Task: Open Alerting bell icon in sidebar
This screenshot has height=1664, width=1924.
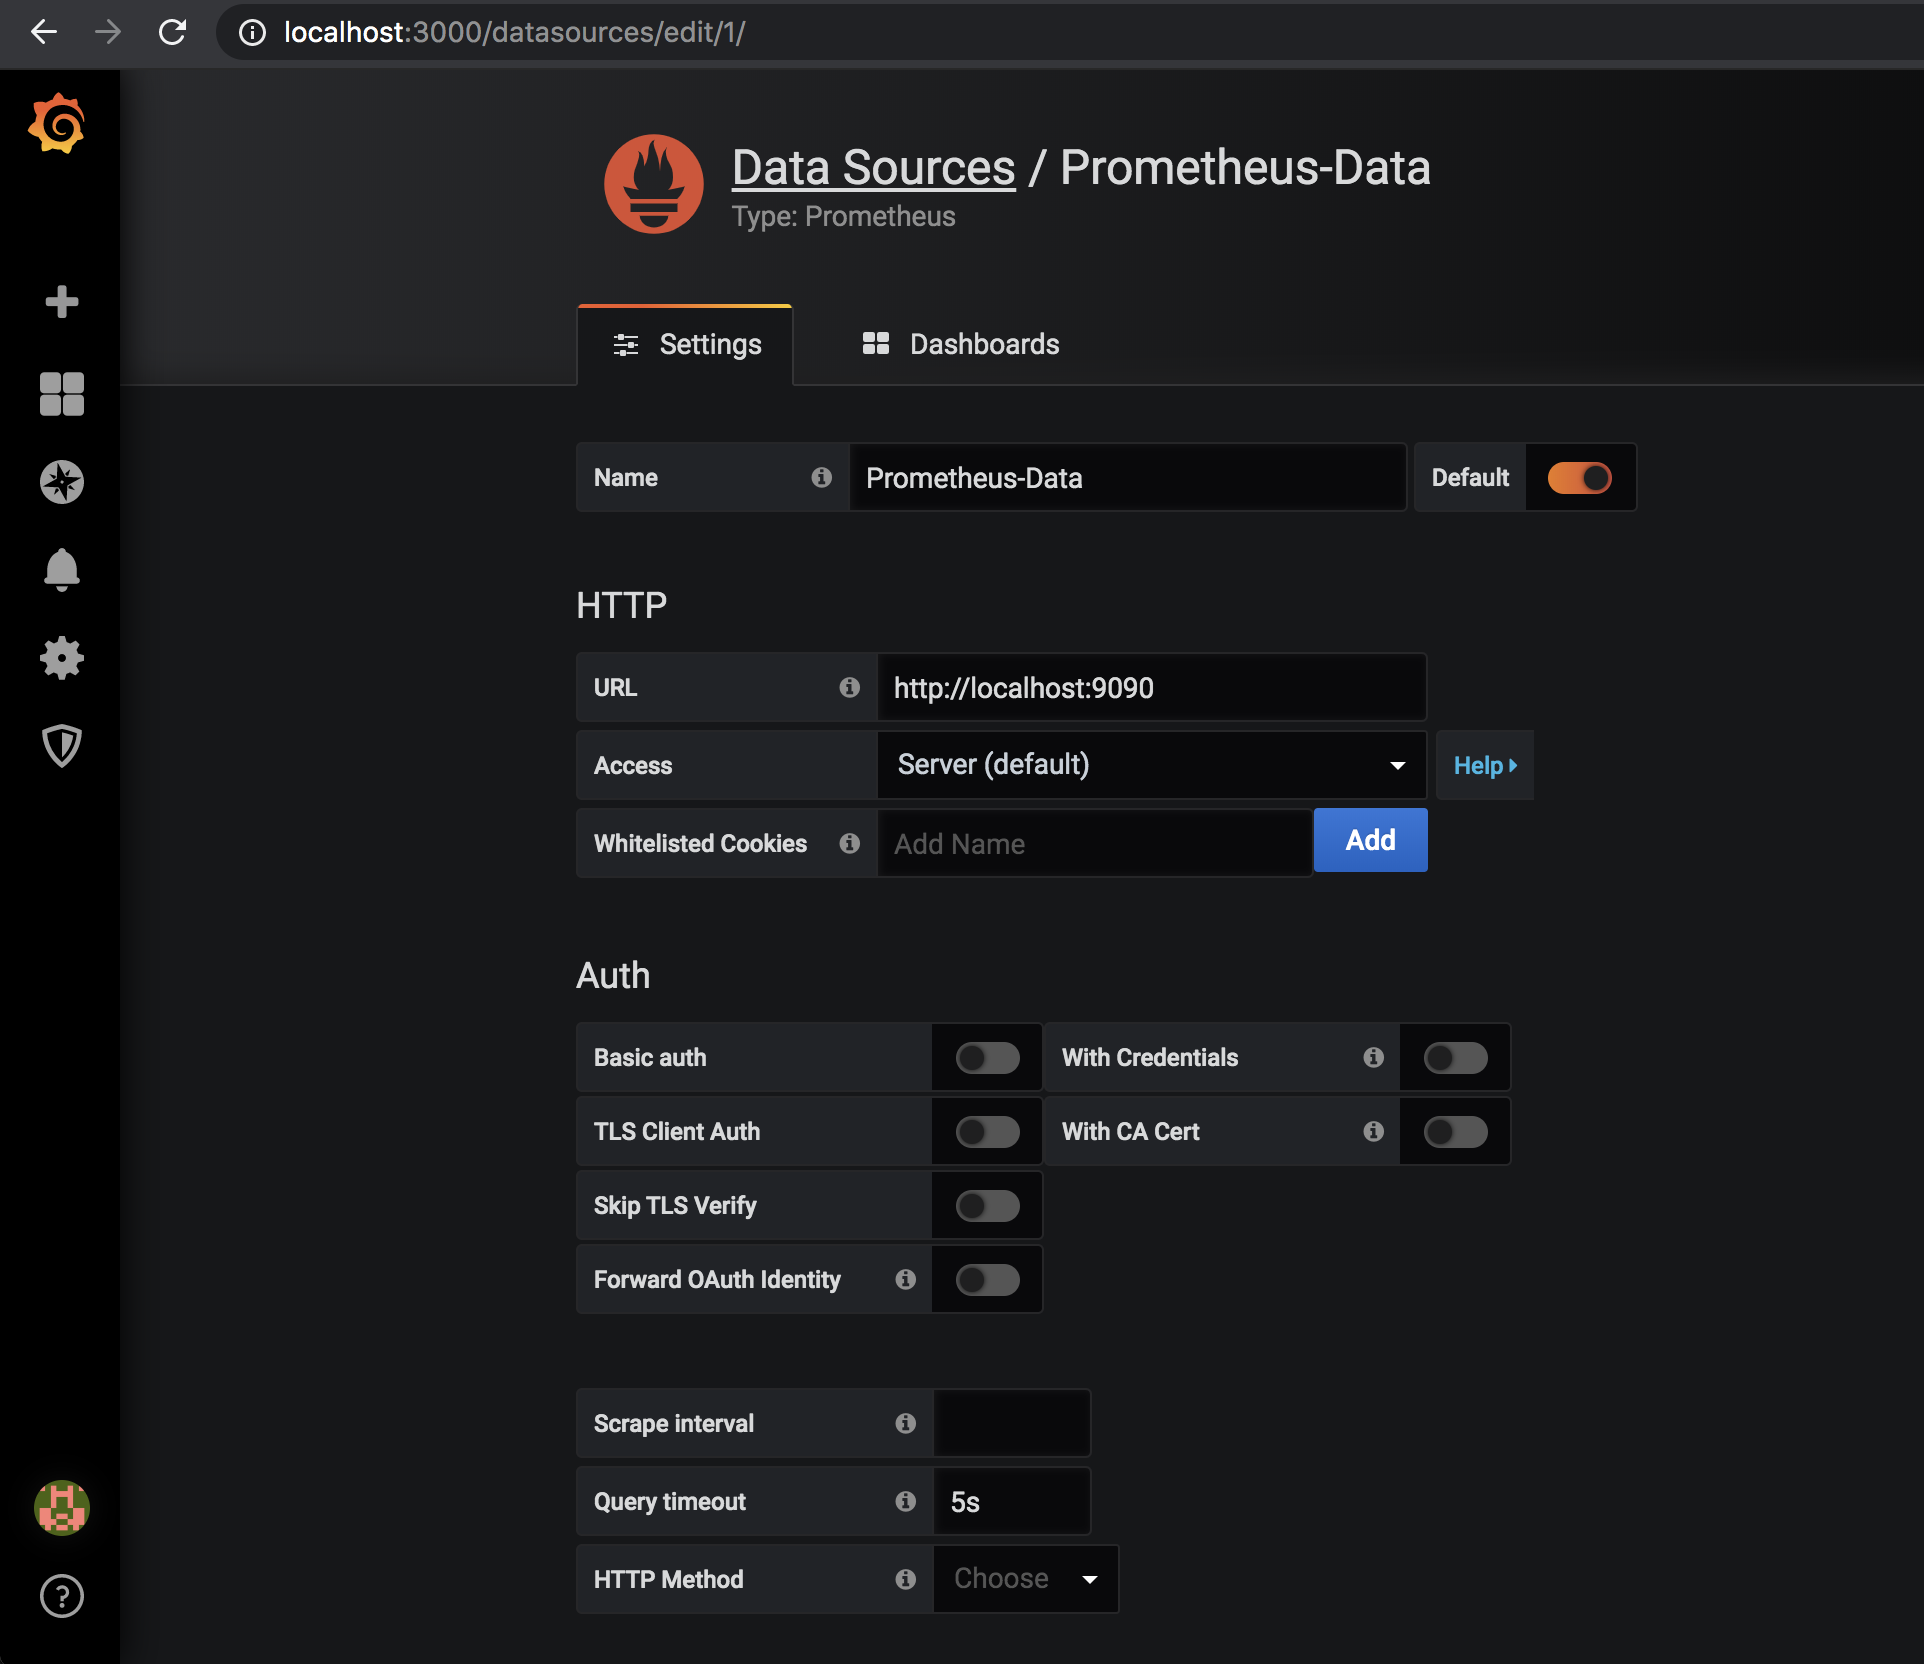Action: pyautogui.click(x=62, y=570)
